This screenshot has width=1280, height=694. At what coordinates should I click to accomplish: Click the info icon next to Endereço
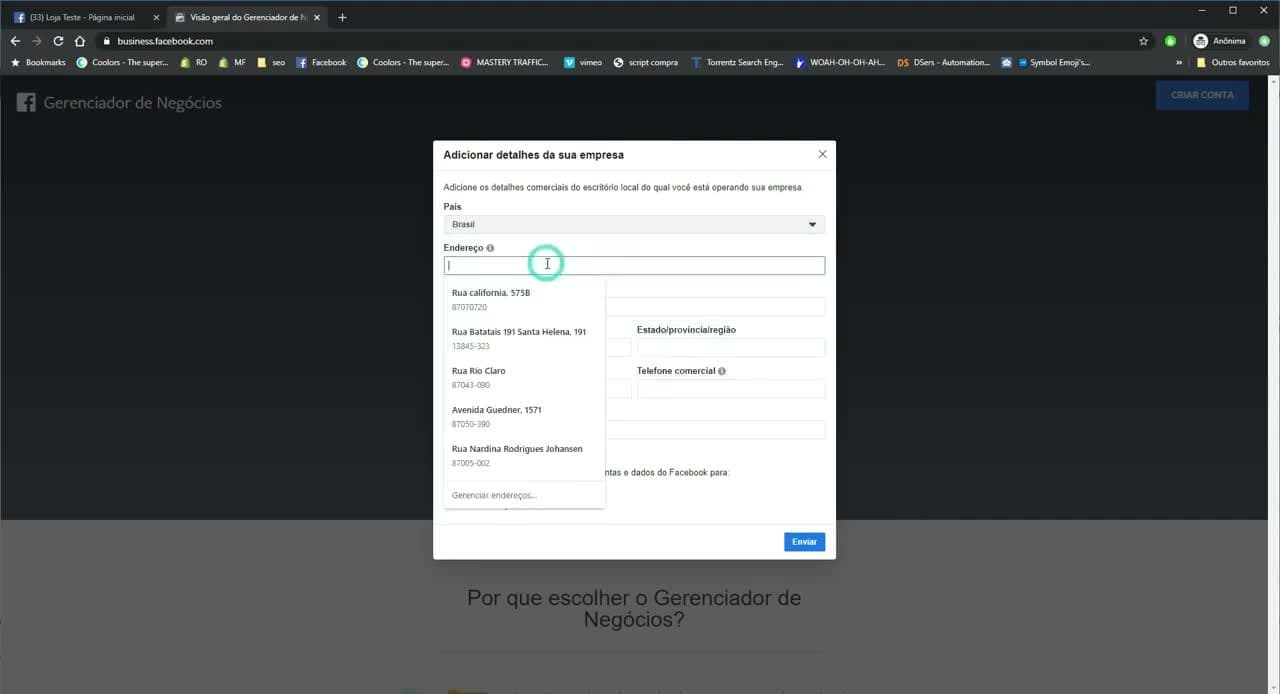(x=490, y=247)
